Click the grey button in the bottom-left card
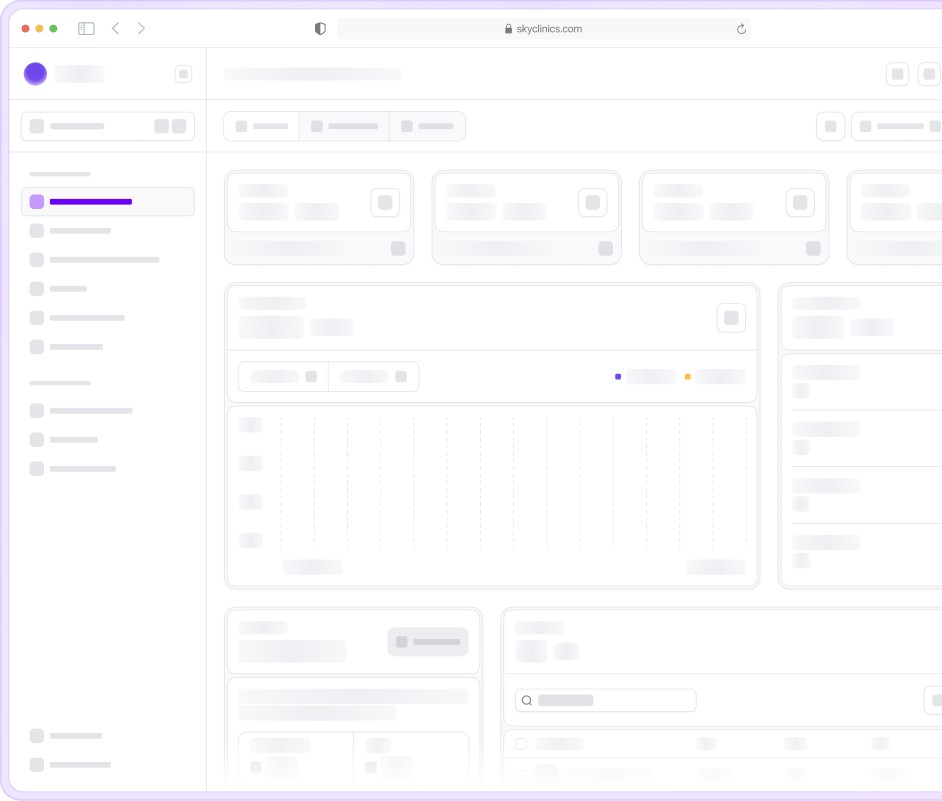This screenshot has height=801, width=942. point(427,642)
